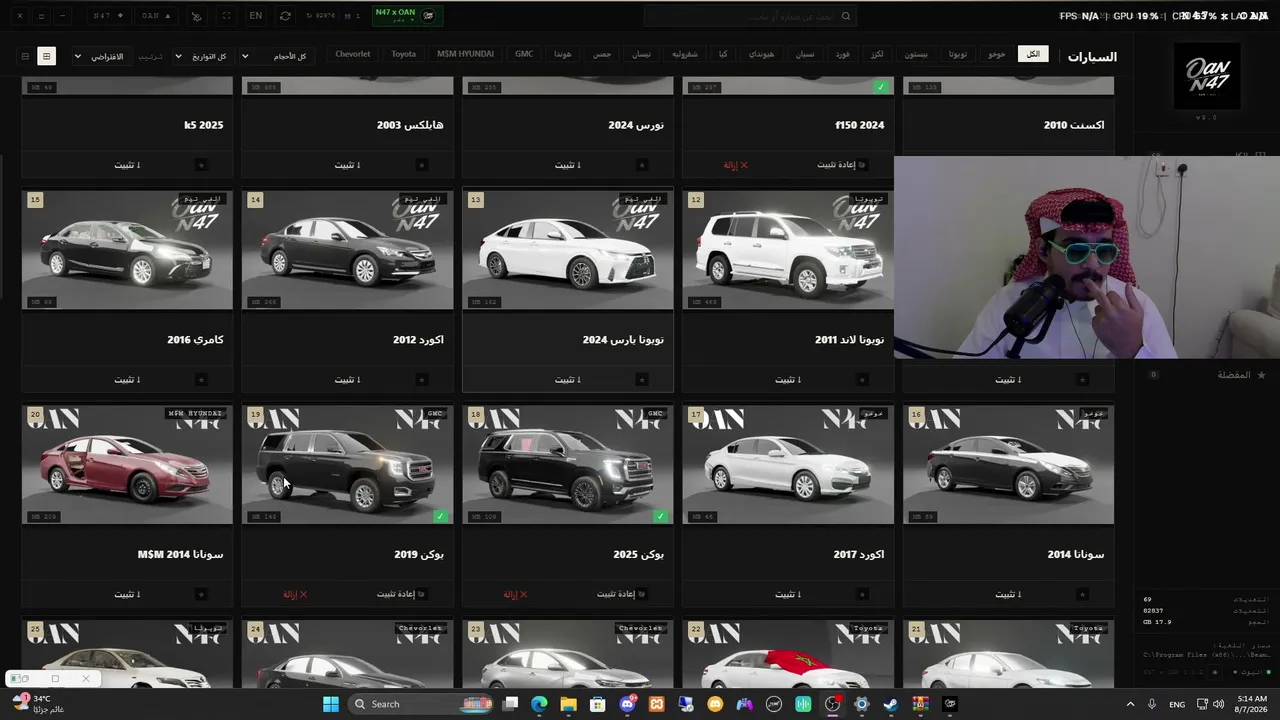Select the لكزز filter tab
Screen dimensions: 1280x720
(x=876, y=54)
